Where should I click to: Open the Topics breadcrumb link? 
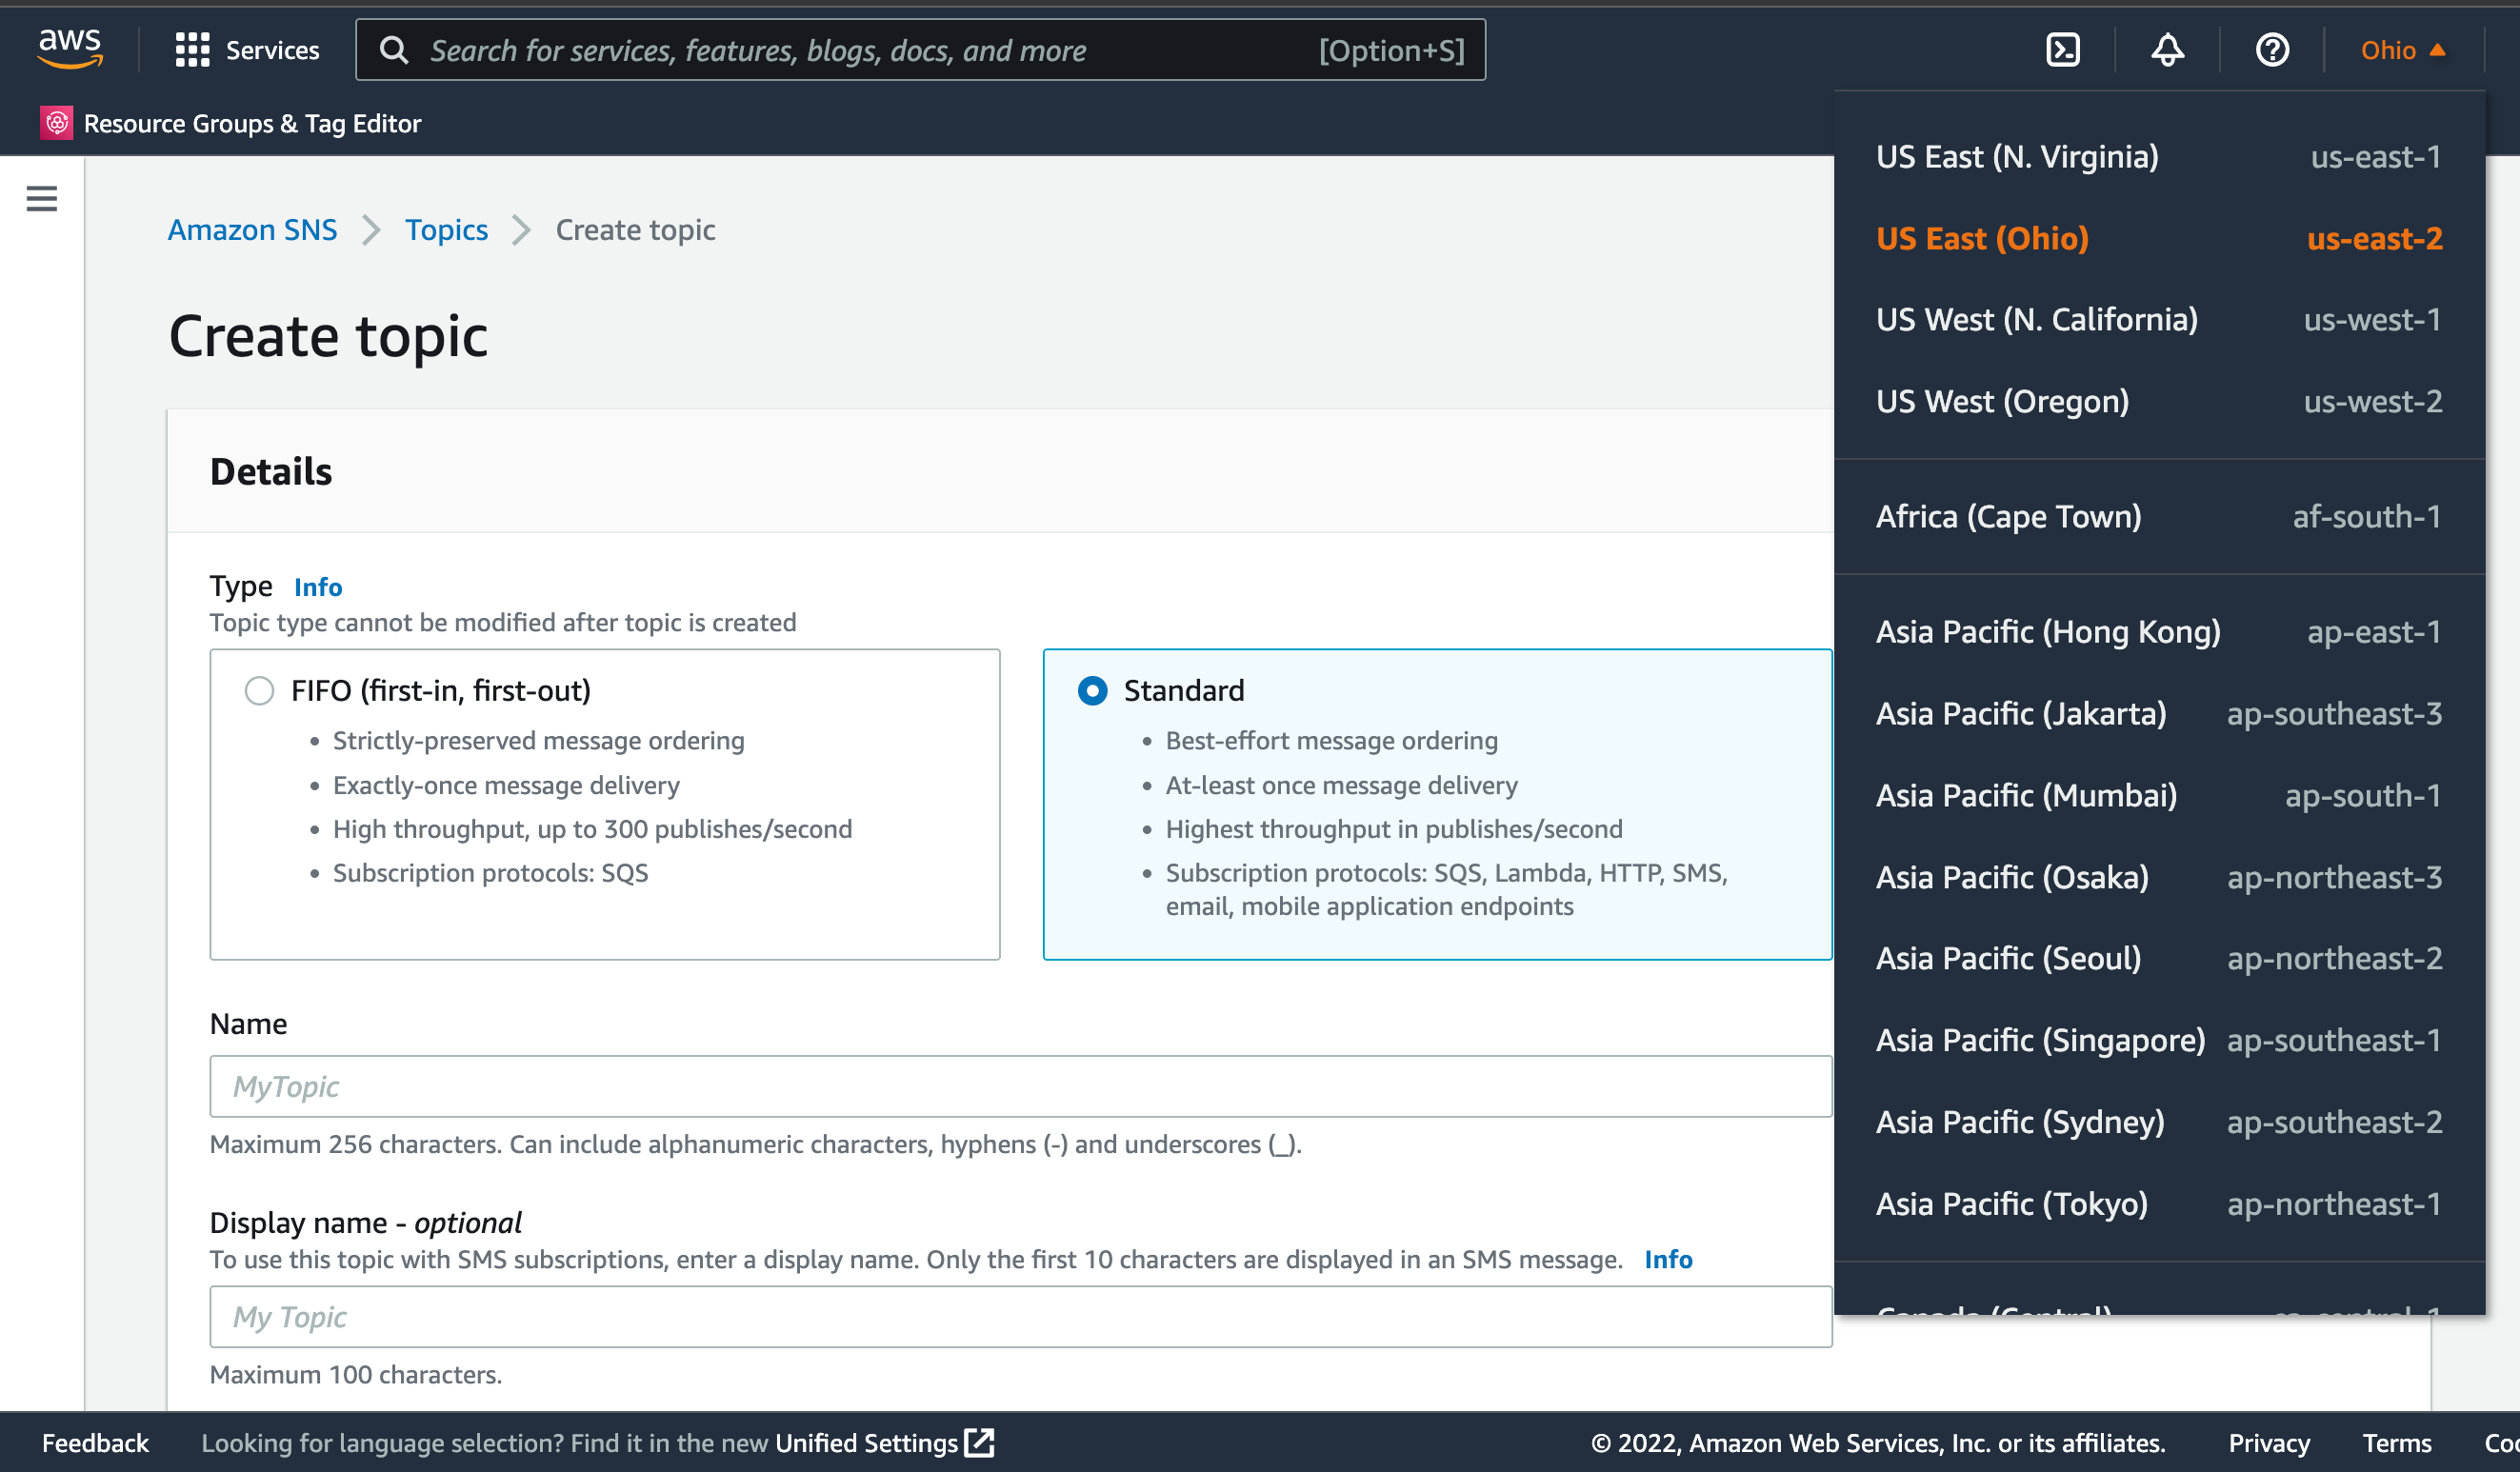446,230
